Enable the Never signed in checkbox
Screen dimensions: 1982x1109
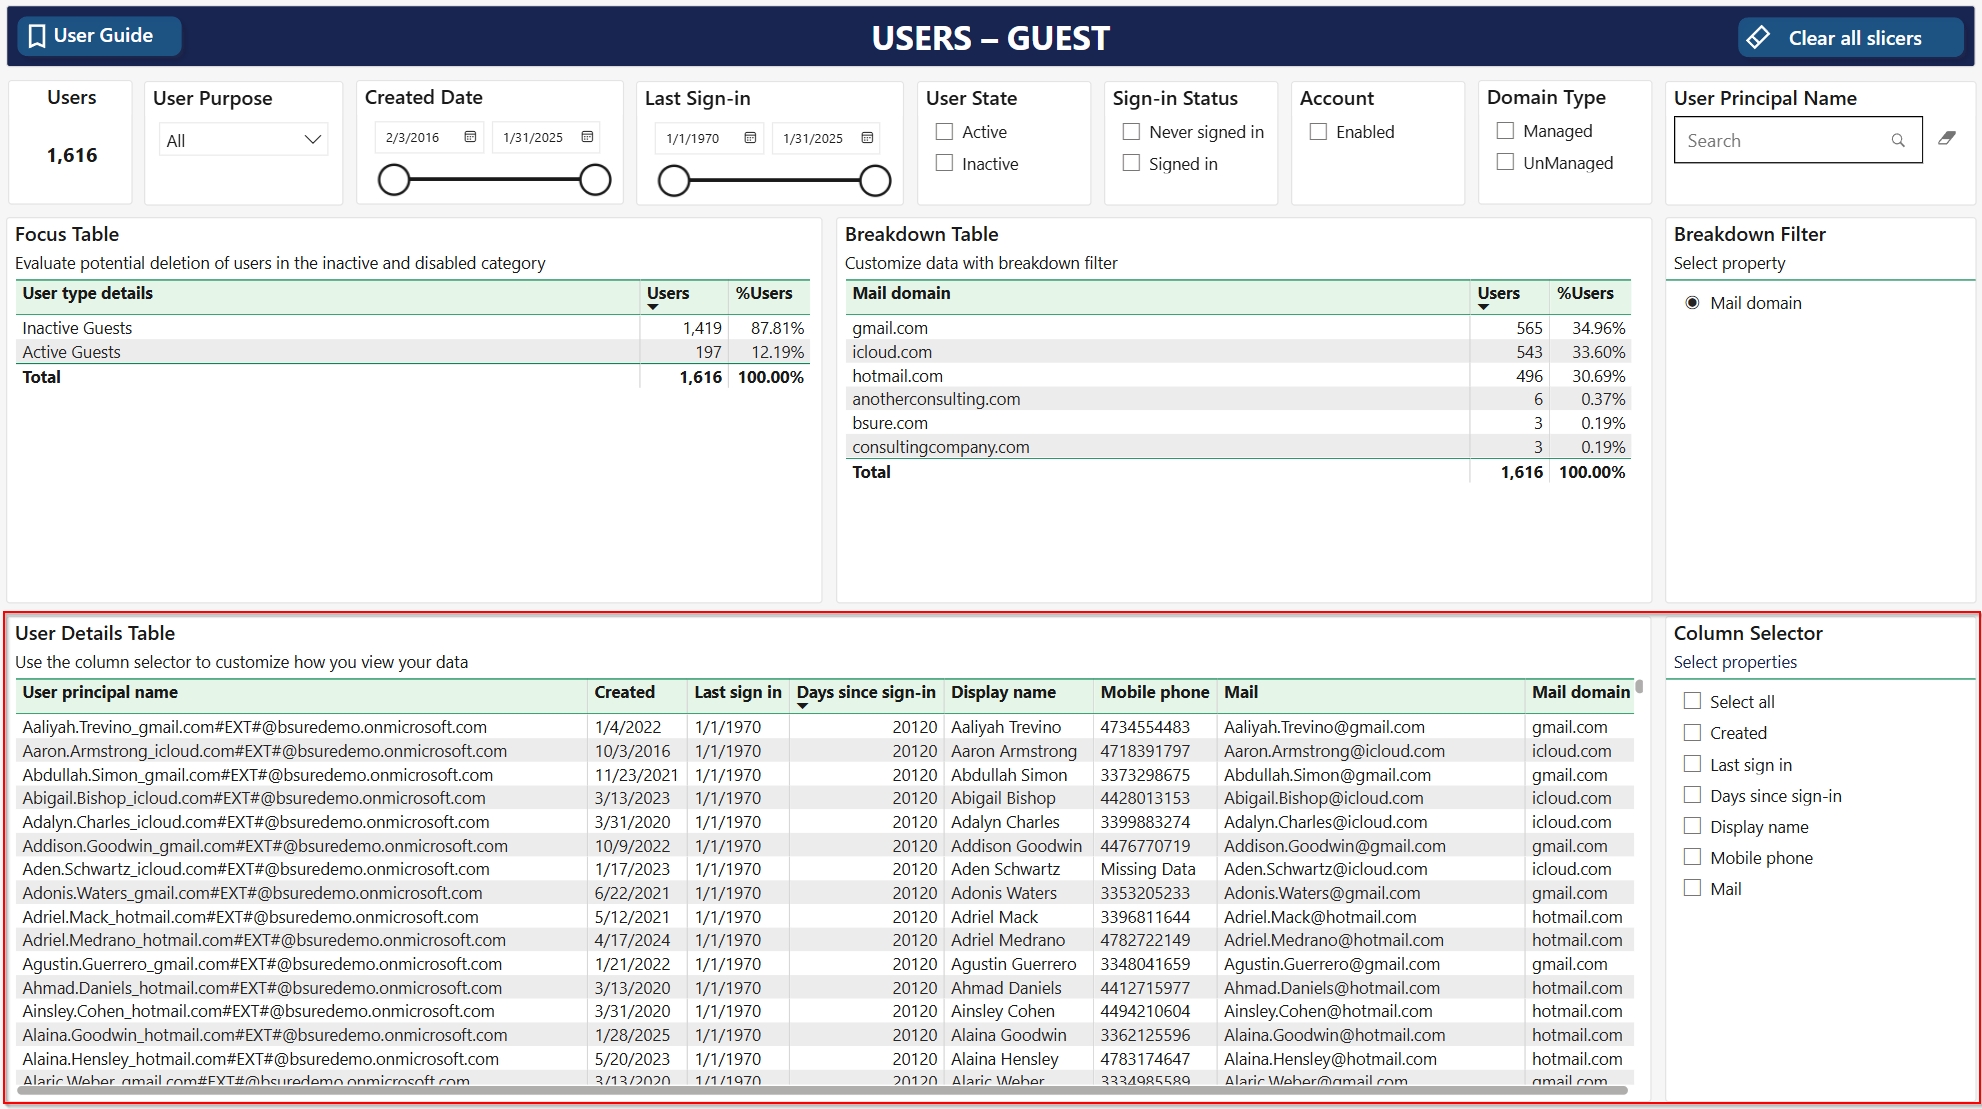(x=1131, y=132)
